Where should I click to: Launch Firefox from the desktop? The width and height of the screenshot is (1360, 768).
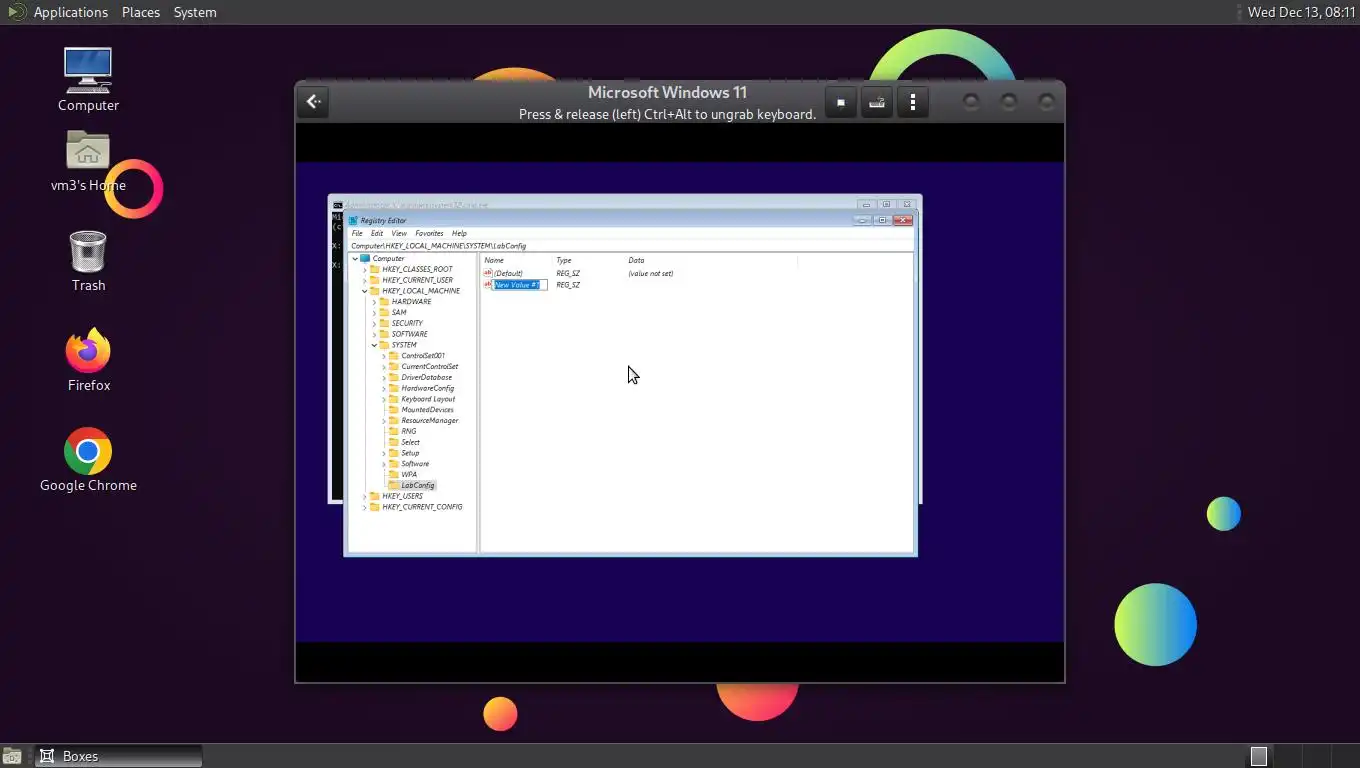88,350
